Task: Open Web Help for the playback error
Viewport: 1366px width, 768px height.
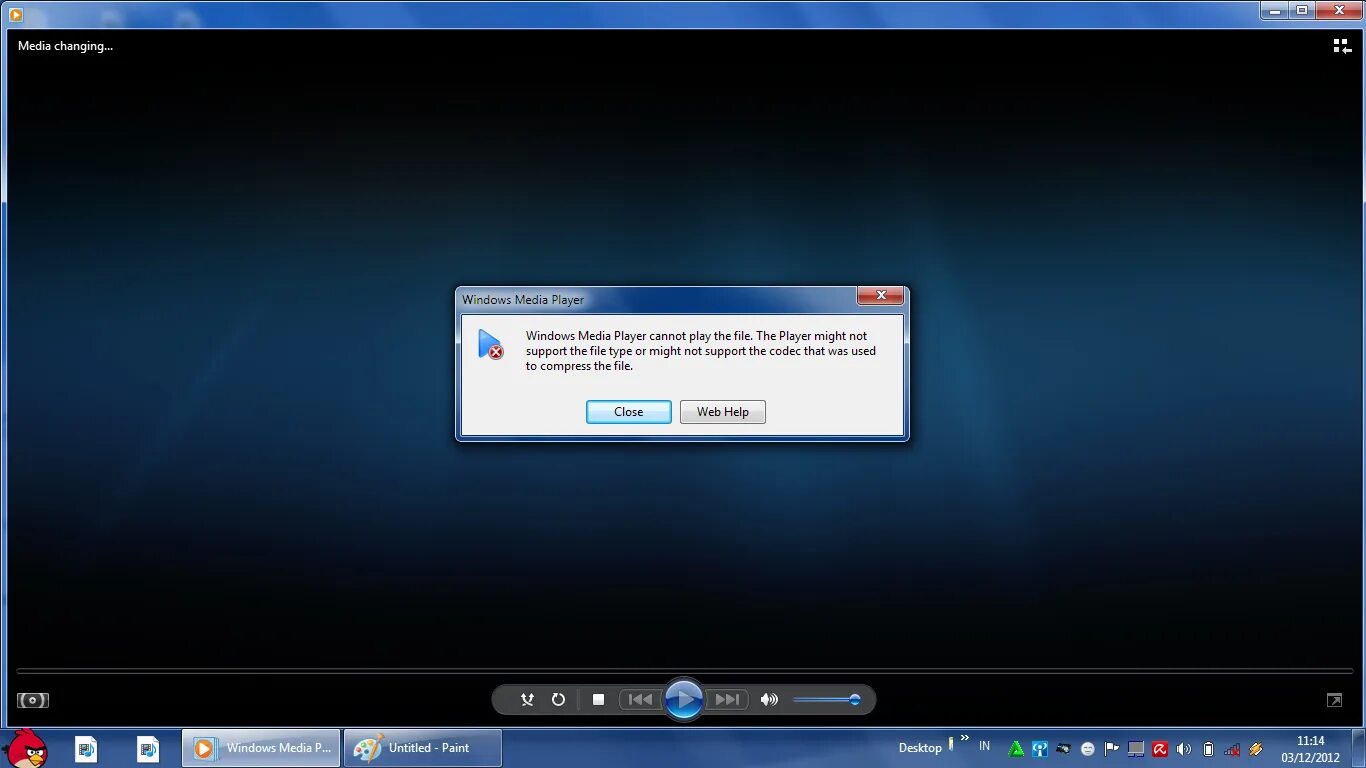Action: (x=722, y=412)
